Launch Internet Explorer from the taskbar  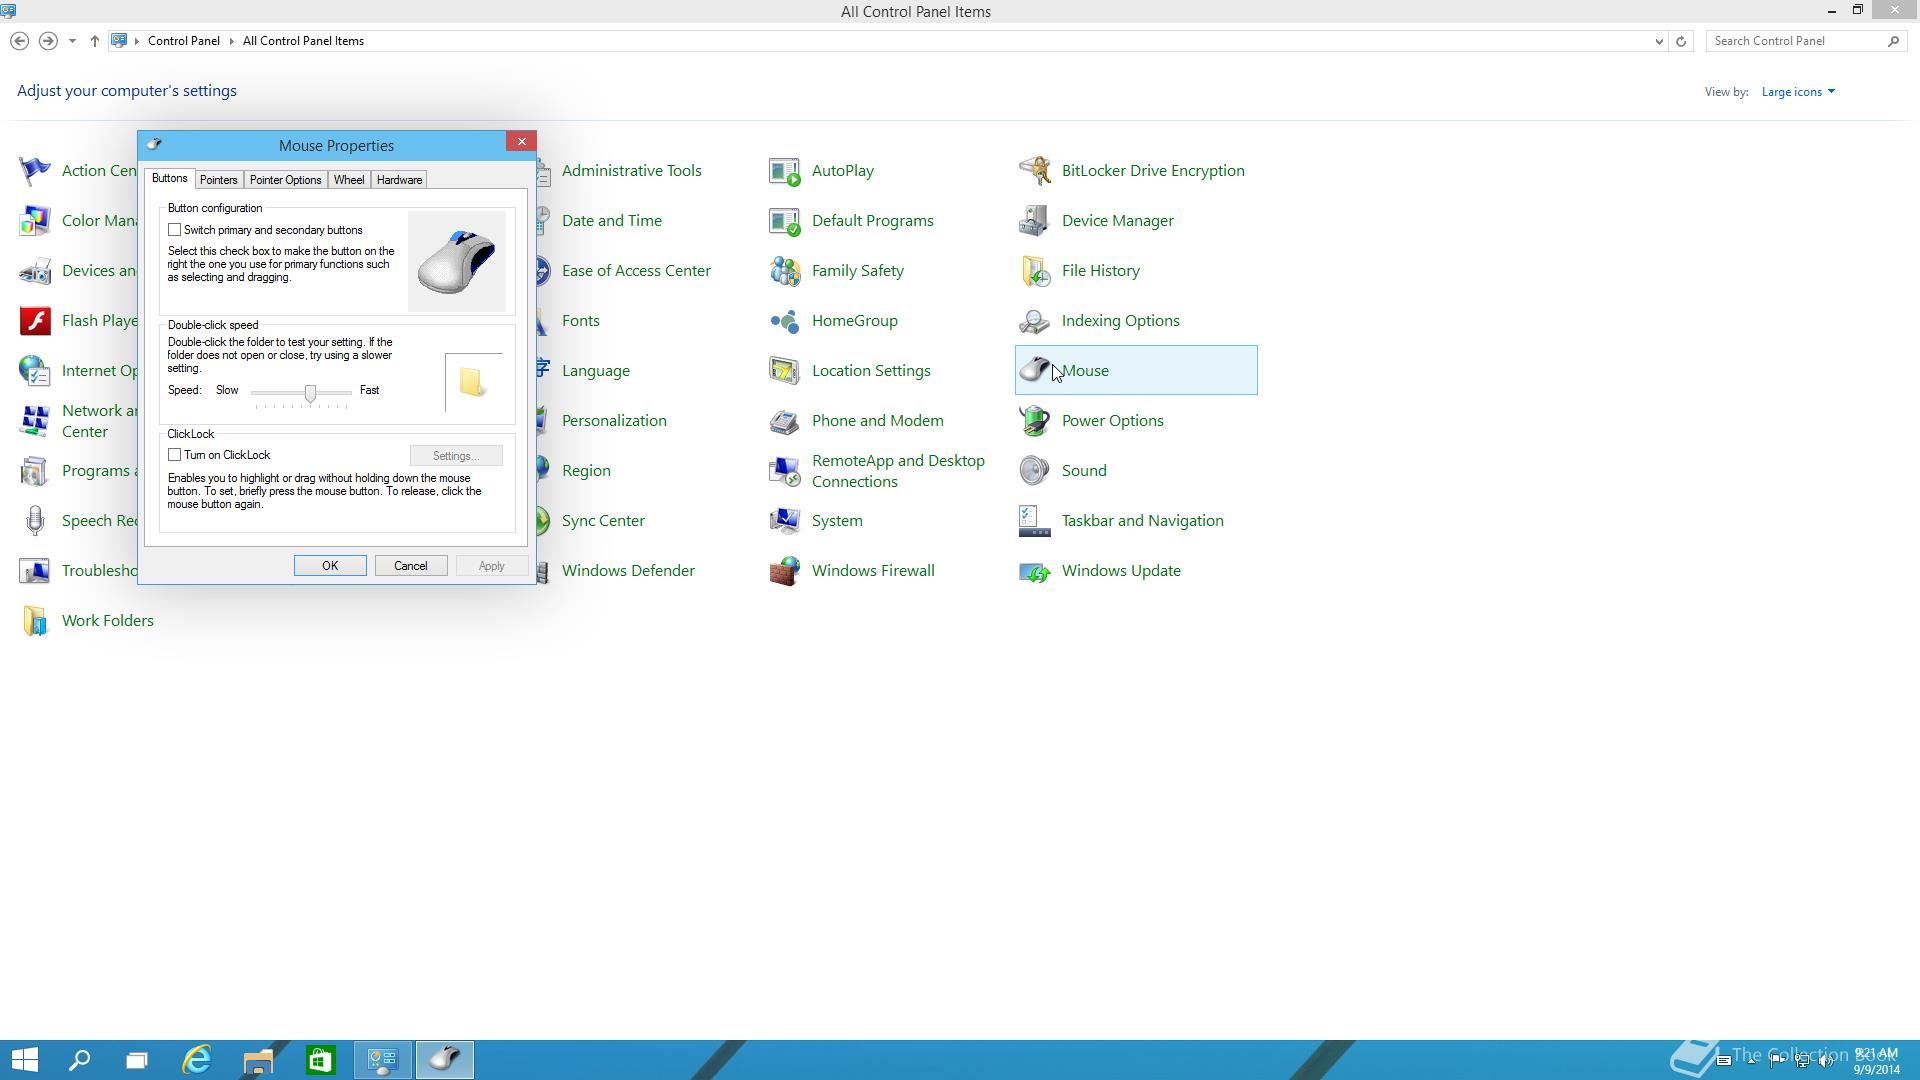tap(197, 1060)
